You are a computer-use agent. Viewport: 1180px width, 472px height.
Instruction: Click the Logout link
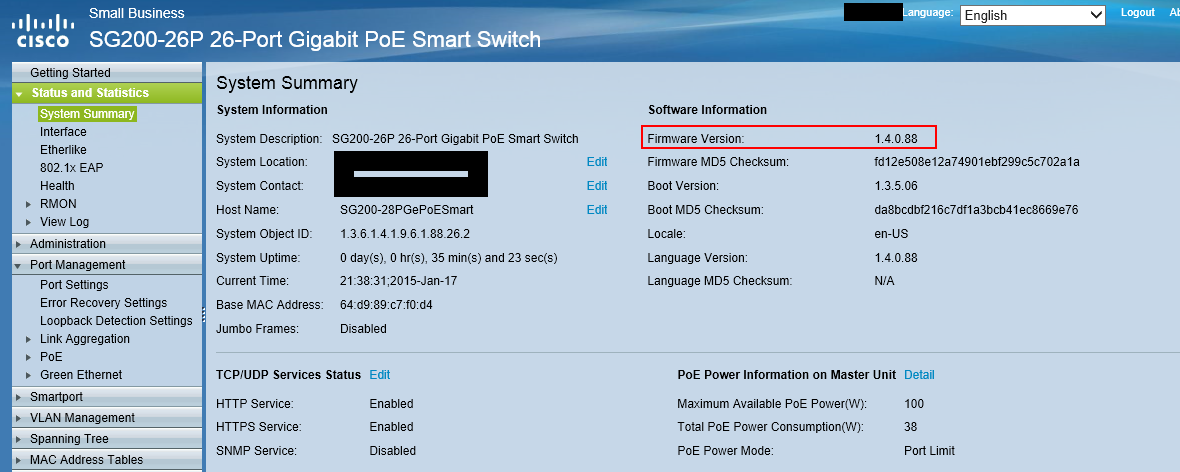pyautogui.click(x=1137, y=13)
